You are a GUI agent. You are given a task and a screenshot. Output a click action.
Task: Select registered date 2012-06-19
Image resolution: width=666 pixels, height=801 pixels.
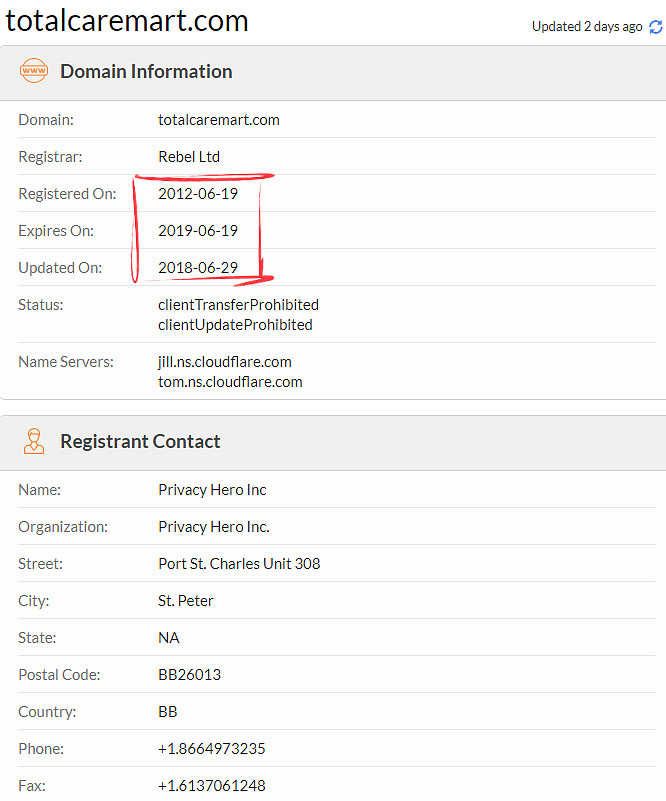[198, 194]
